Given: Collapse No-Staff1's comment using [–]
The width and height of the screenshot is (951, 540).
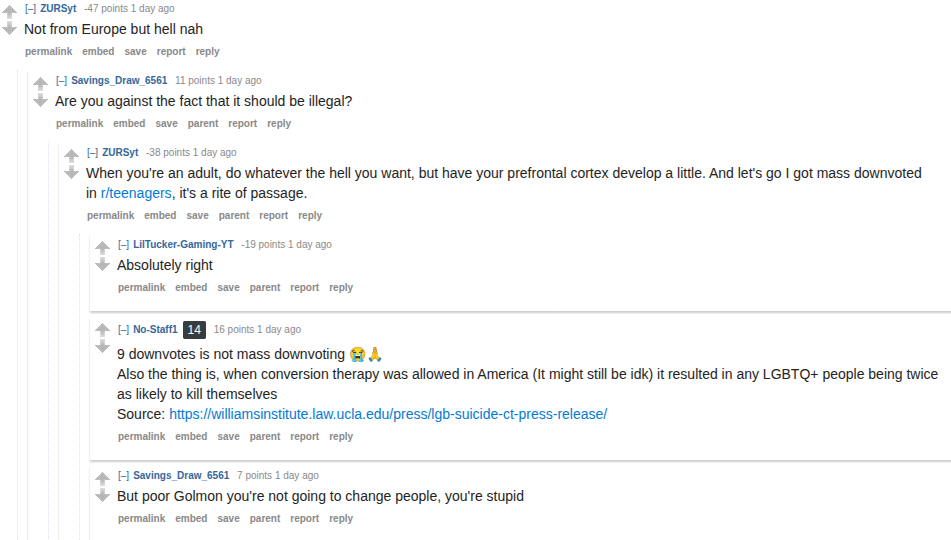Looking at the screenshot, I should point(123,329).
